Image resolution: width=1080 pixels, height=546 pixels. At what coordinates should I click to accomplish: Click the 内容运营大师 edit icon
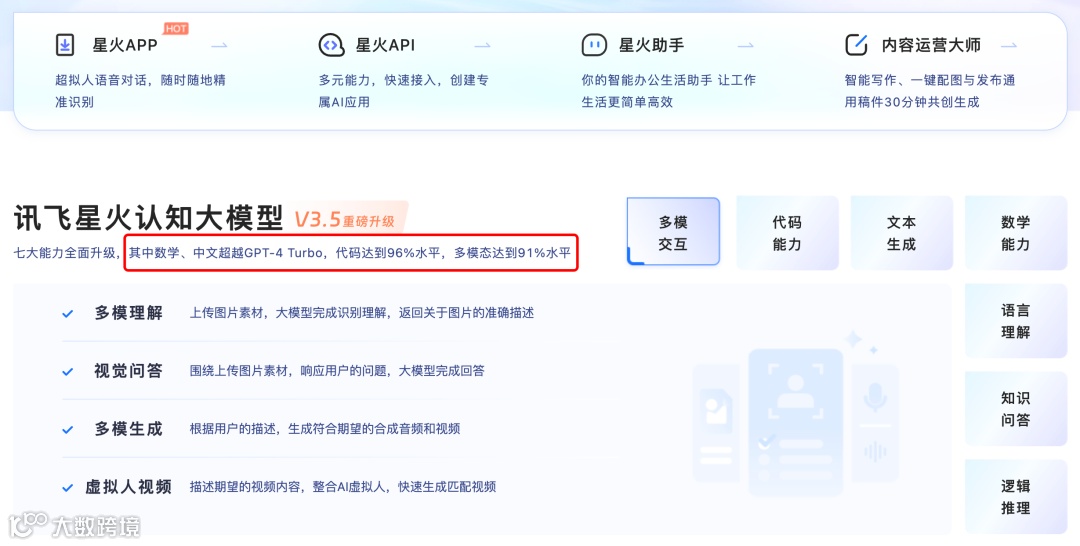pyautogui.click(x=856, y=45)
